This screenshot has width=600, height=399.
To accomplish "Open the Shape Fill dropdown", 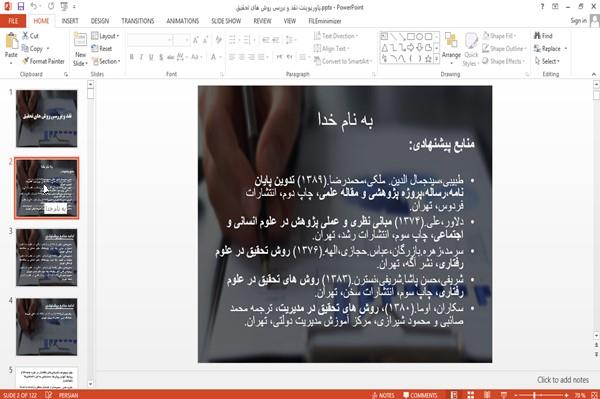I will pos(499,36).
